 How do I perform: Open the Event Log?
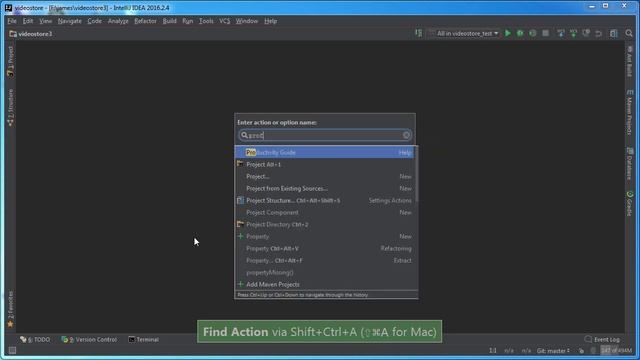point(602,340)
